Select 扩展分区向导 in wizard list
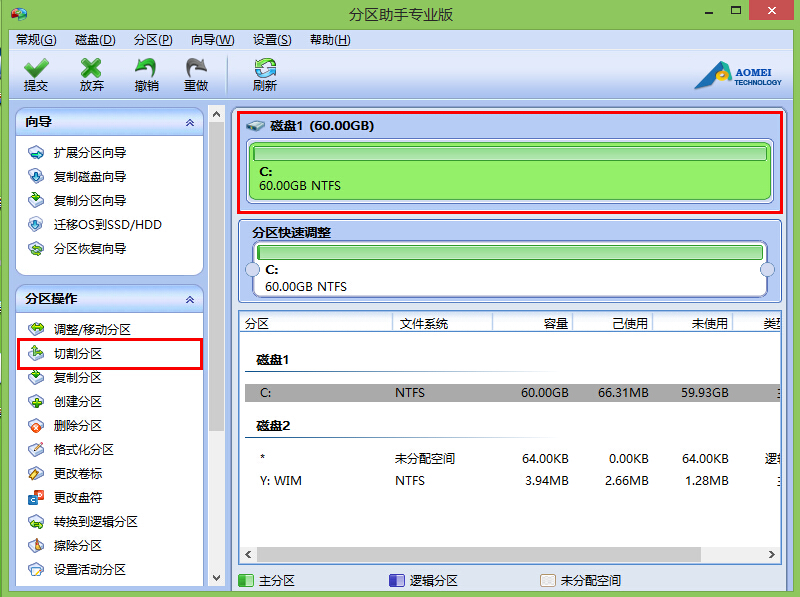800x597 pixels. [90, 153]
